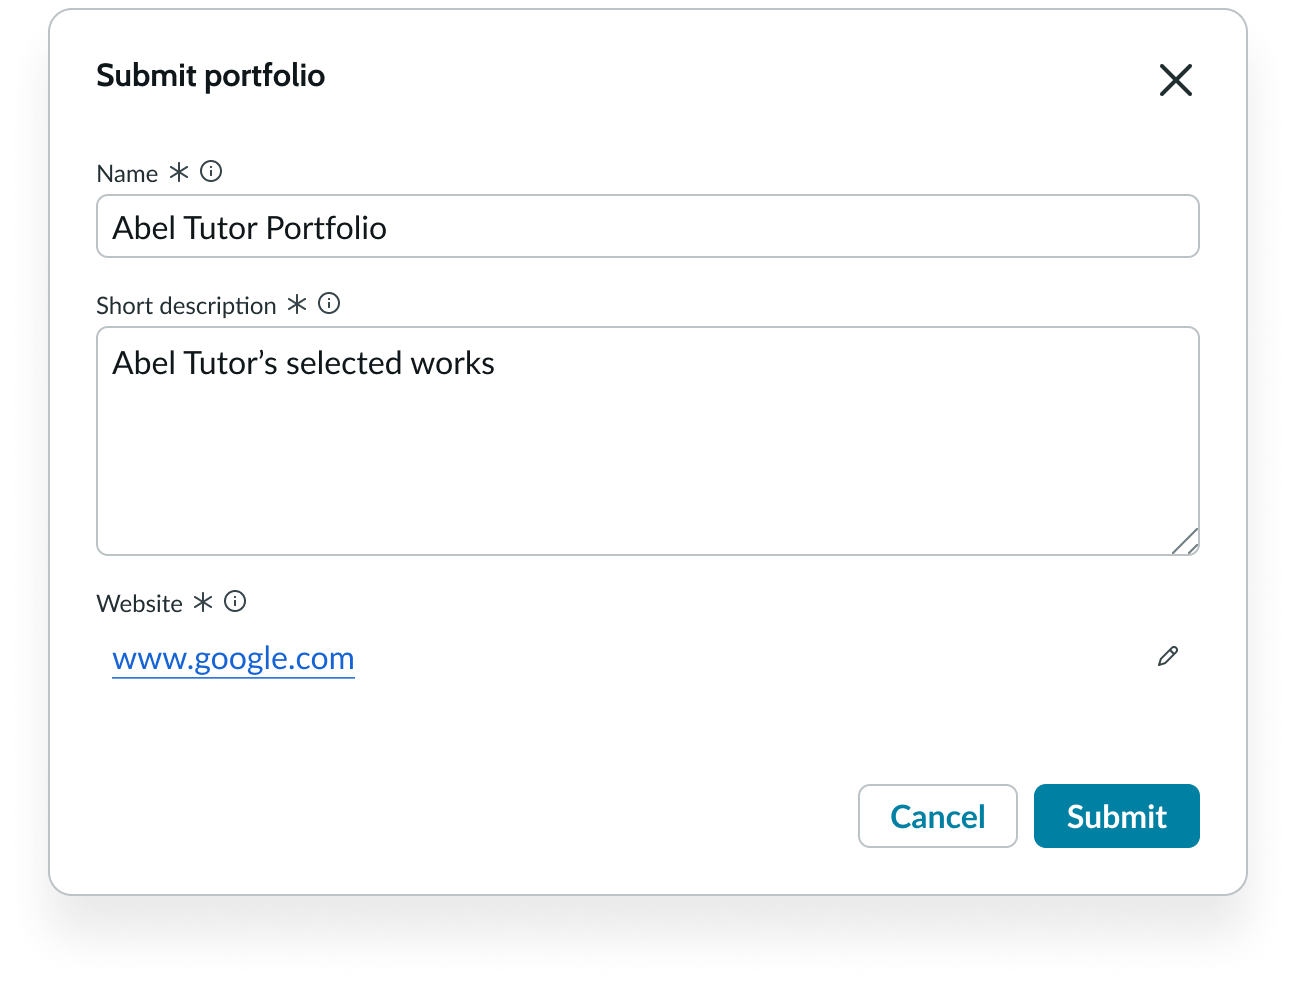This screenshot has width=1296, height=984.
Task: Cancel the portfolio submission
Action: click(x=937, y=816)
